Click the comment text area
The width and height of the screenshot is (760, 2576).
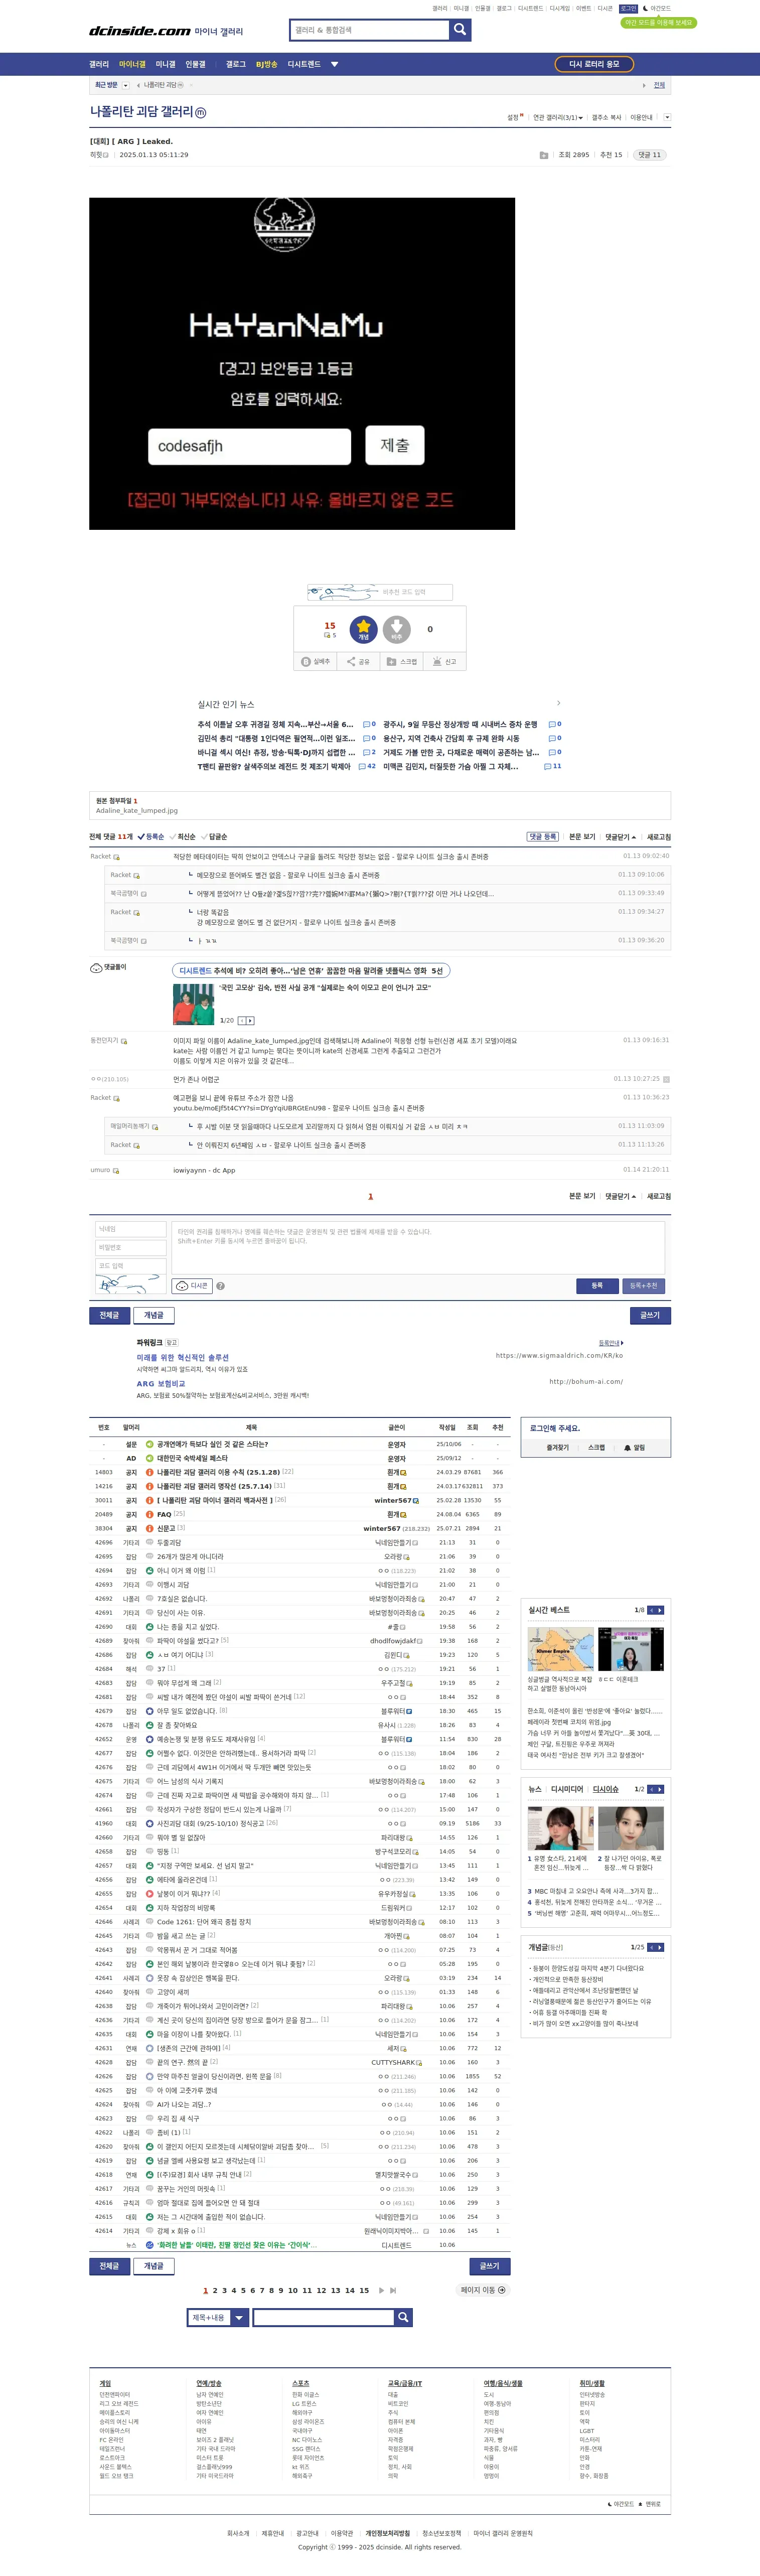tap(418, 1247)
